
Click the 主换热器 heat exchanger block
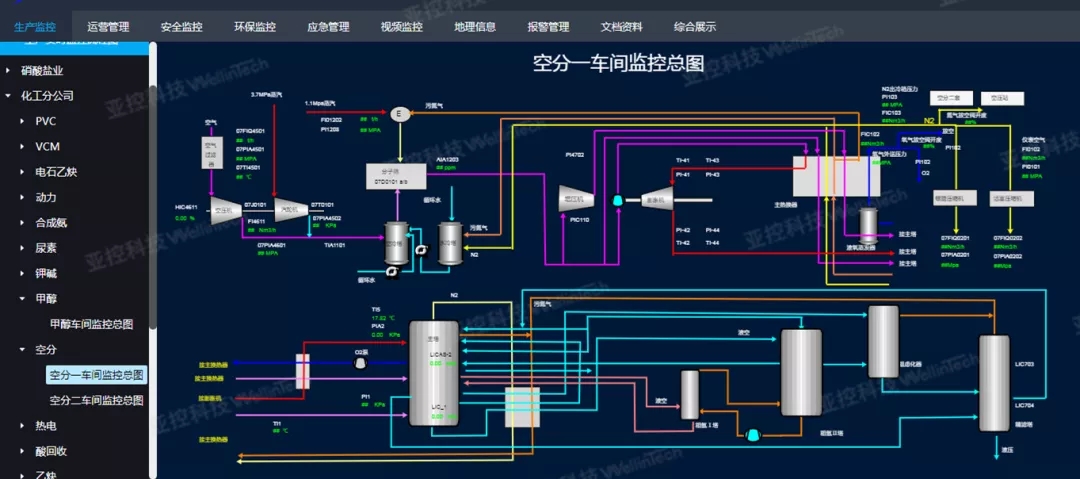pyautogui.click(x=835, y=176)
